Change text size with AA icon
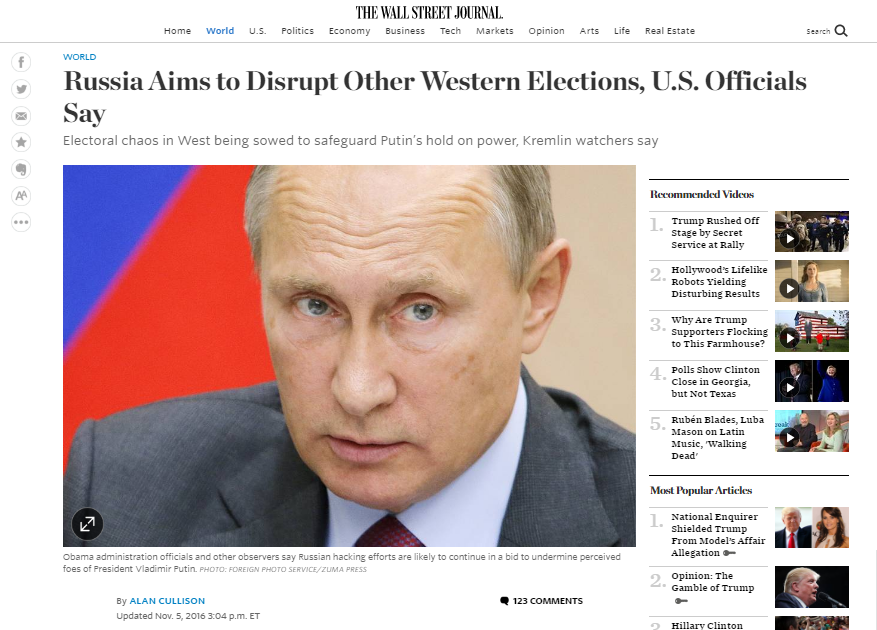This screenshot has width=877, height=630. 21,196
